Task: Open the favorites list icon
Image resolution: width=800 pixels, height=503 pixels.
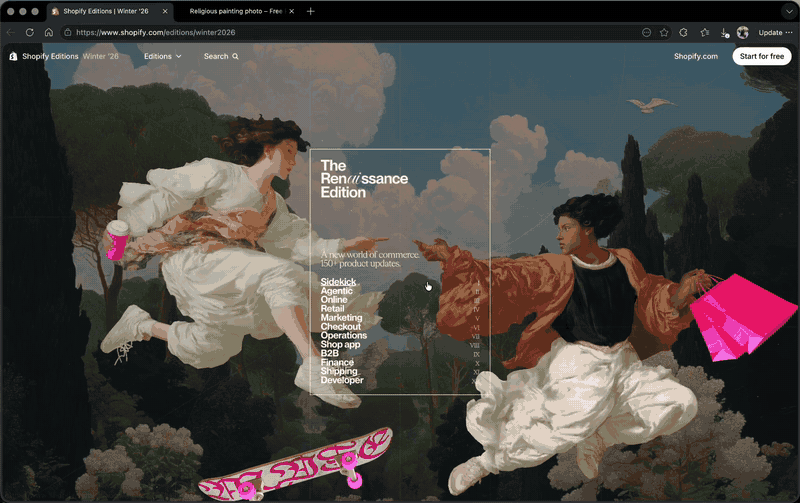Action: tap(705, 32)
